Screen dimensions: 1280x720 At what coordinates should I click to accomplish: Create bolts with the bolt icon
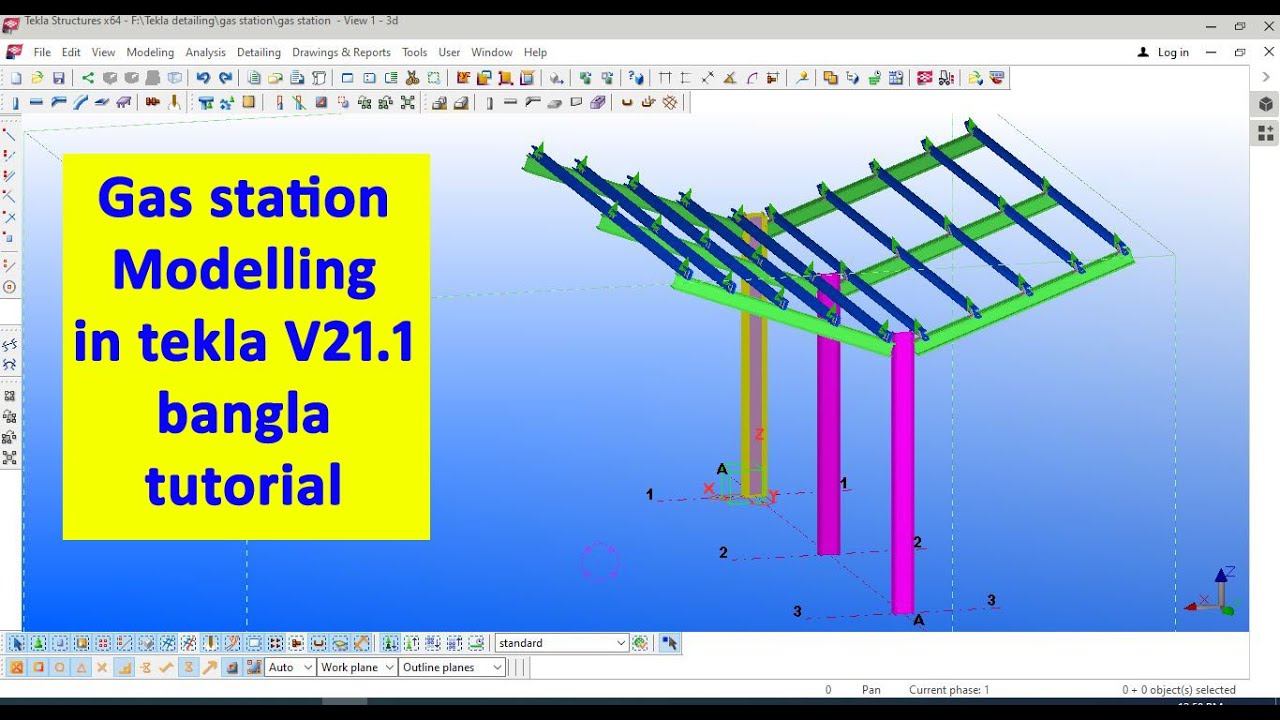pyautogui.click(x=152, y=101)
